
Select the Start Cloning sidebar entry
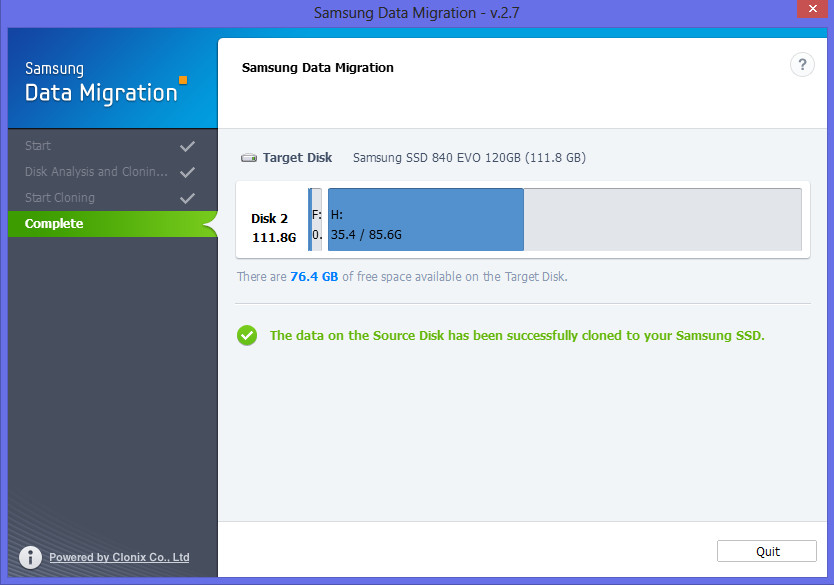point(60,197)
